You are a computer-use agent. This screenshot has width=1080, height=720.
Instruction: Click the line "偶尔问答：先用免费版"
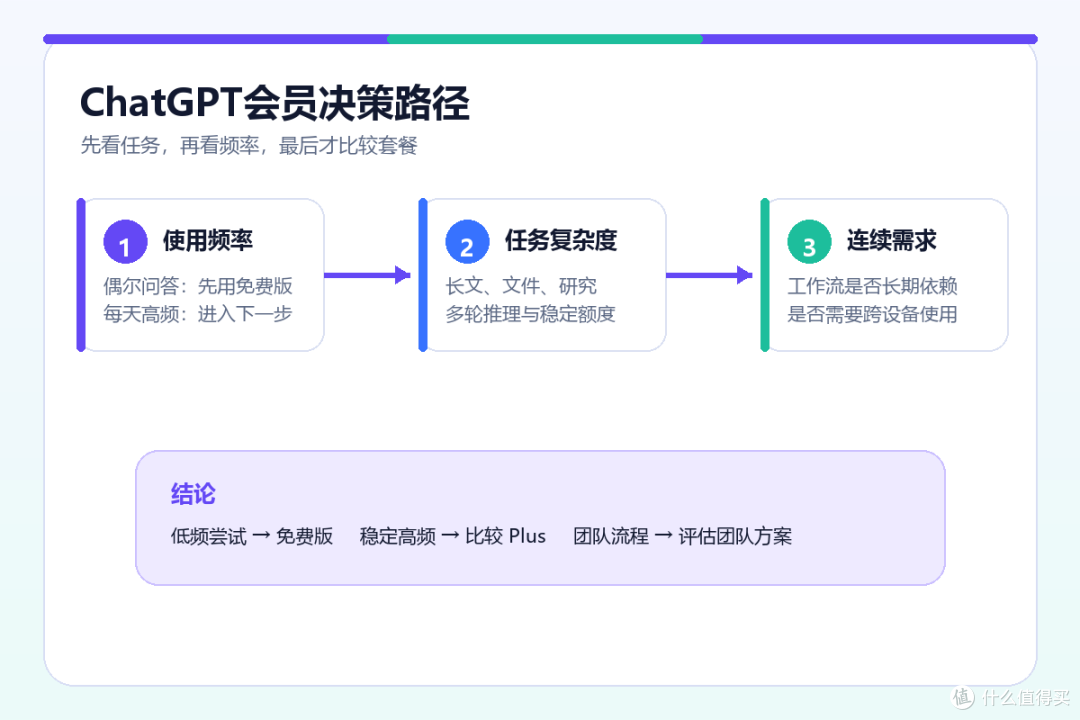click(198, 286)
